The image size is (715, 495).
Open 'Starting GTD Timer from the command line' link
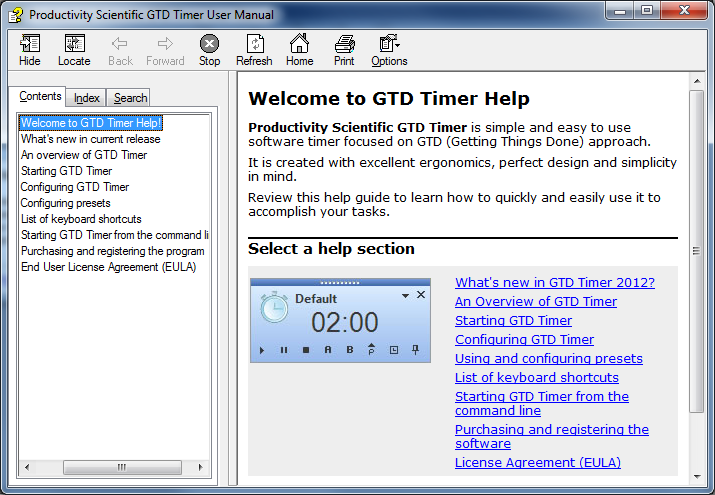(x=542, y=403)
